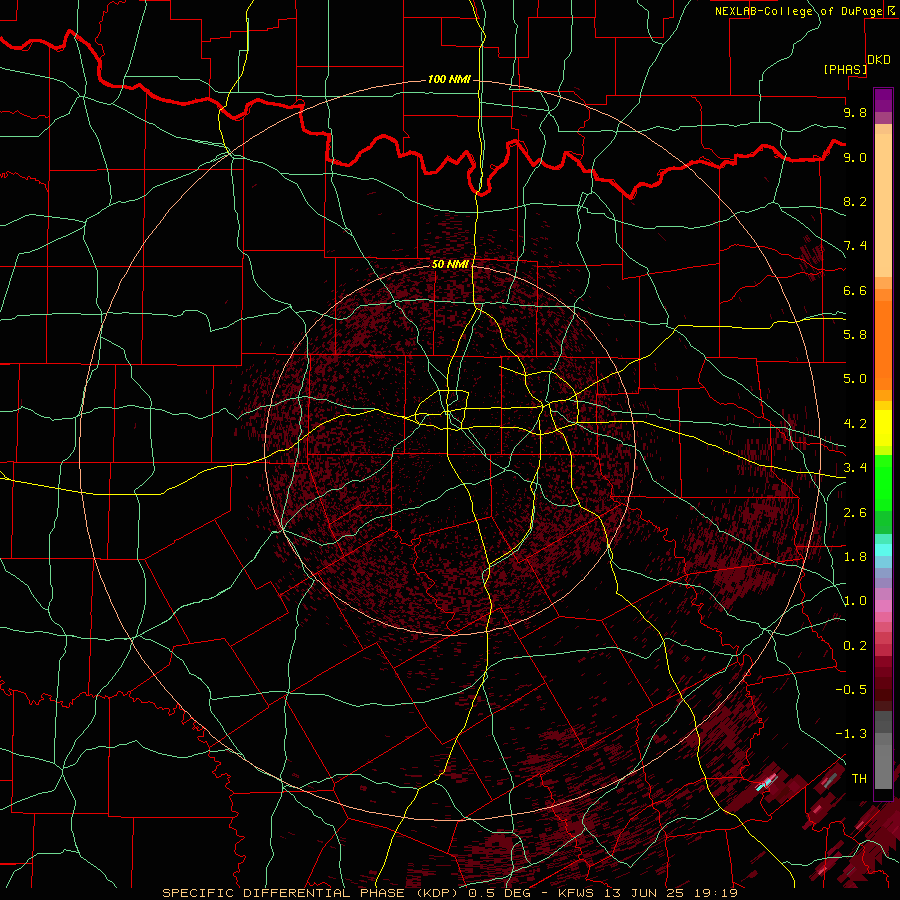Click the [PHAS] label above the color scale

[x=845, y=69]
